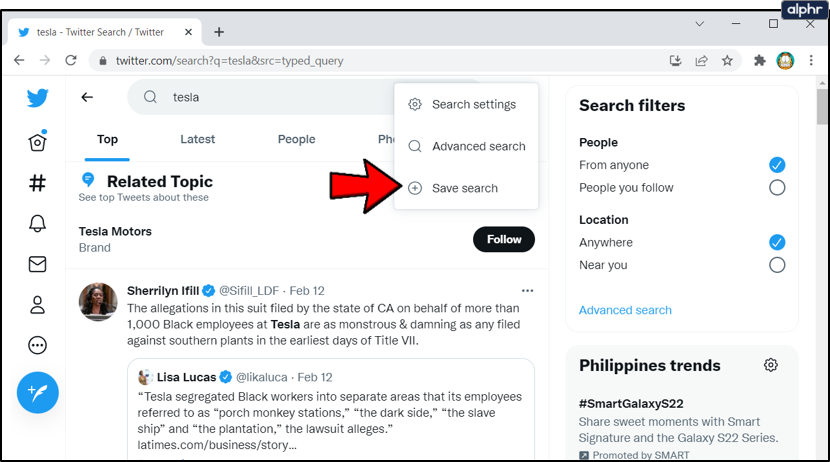Go back using the search back arrow
Viewport: 830px width, 462px height.
[x=88, y=97]
